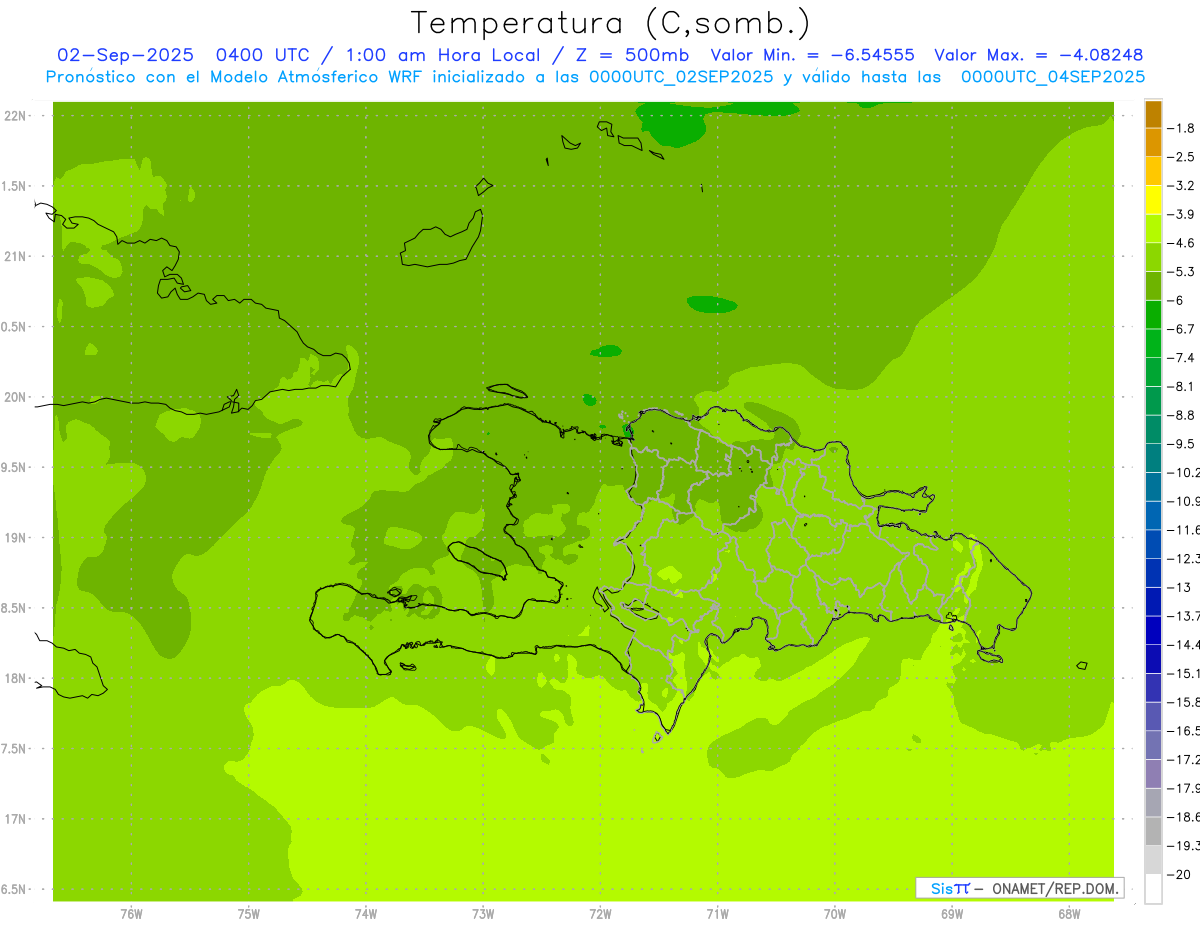Click the 'Valor Min. = -6.54555' text

pos(812,55)
